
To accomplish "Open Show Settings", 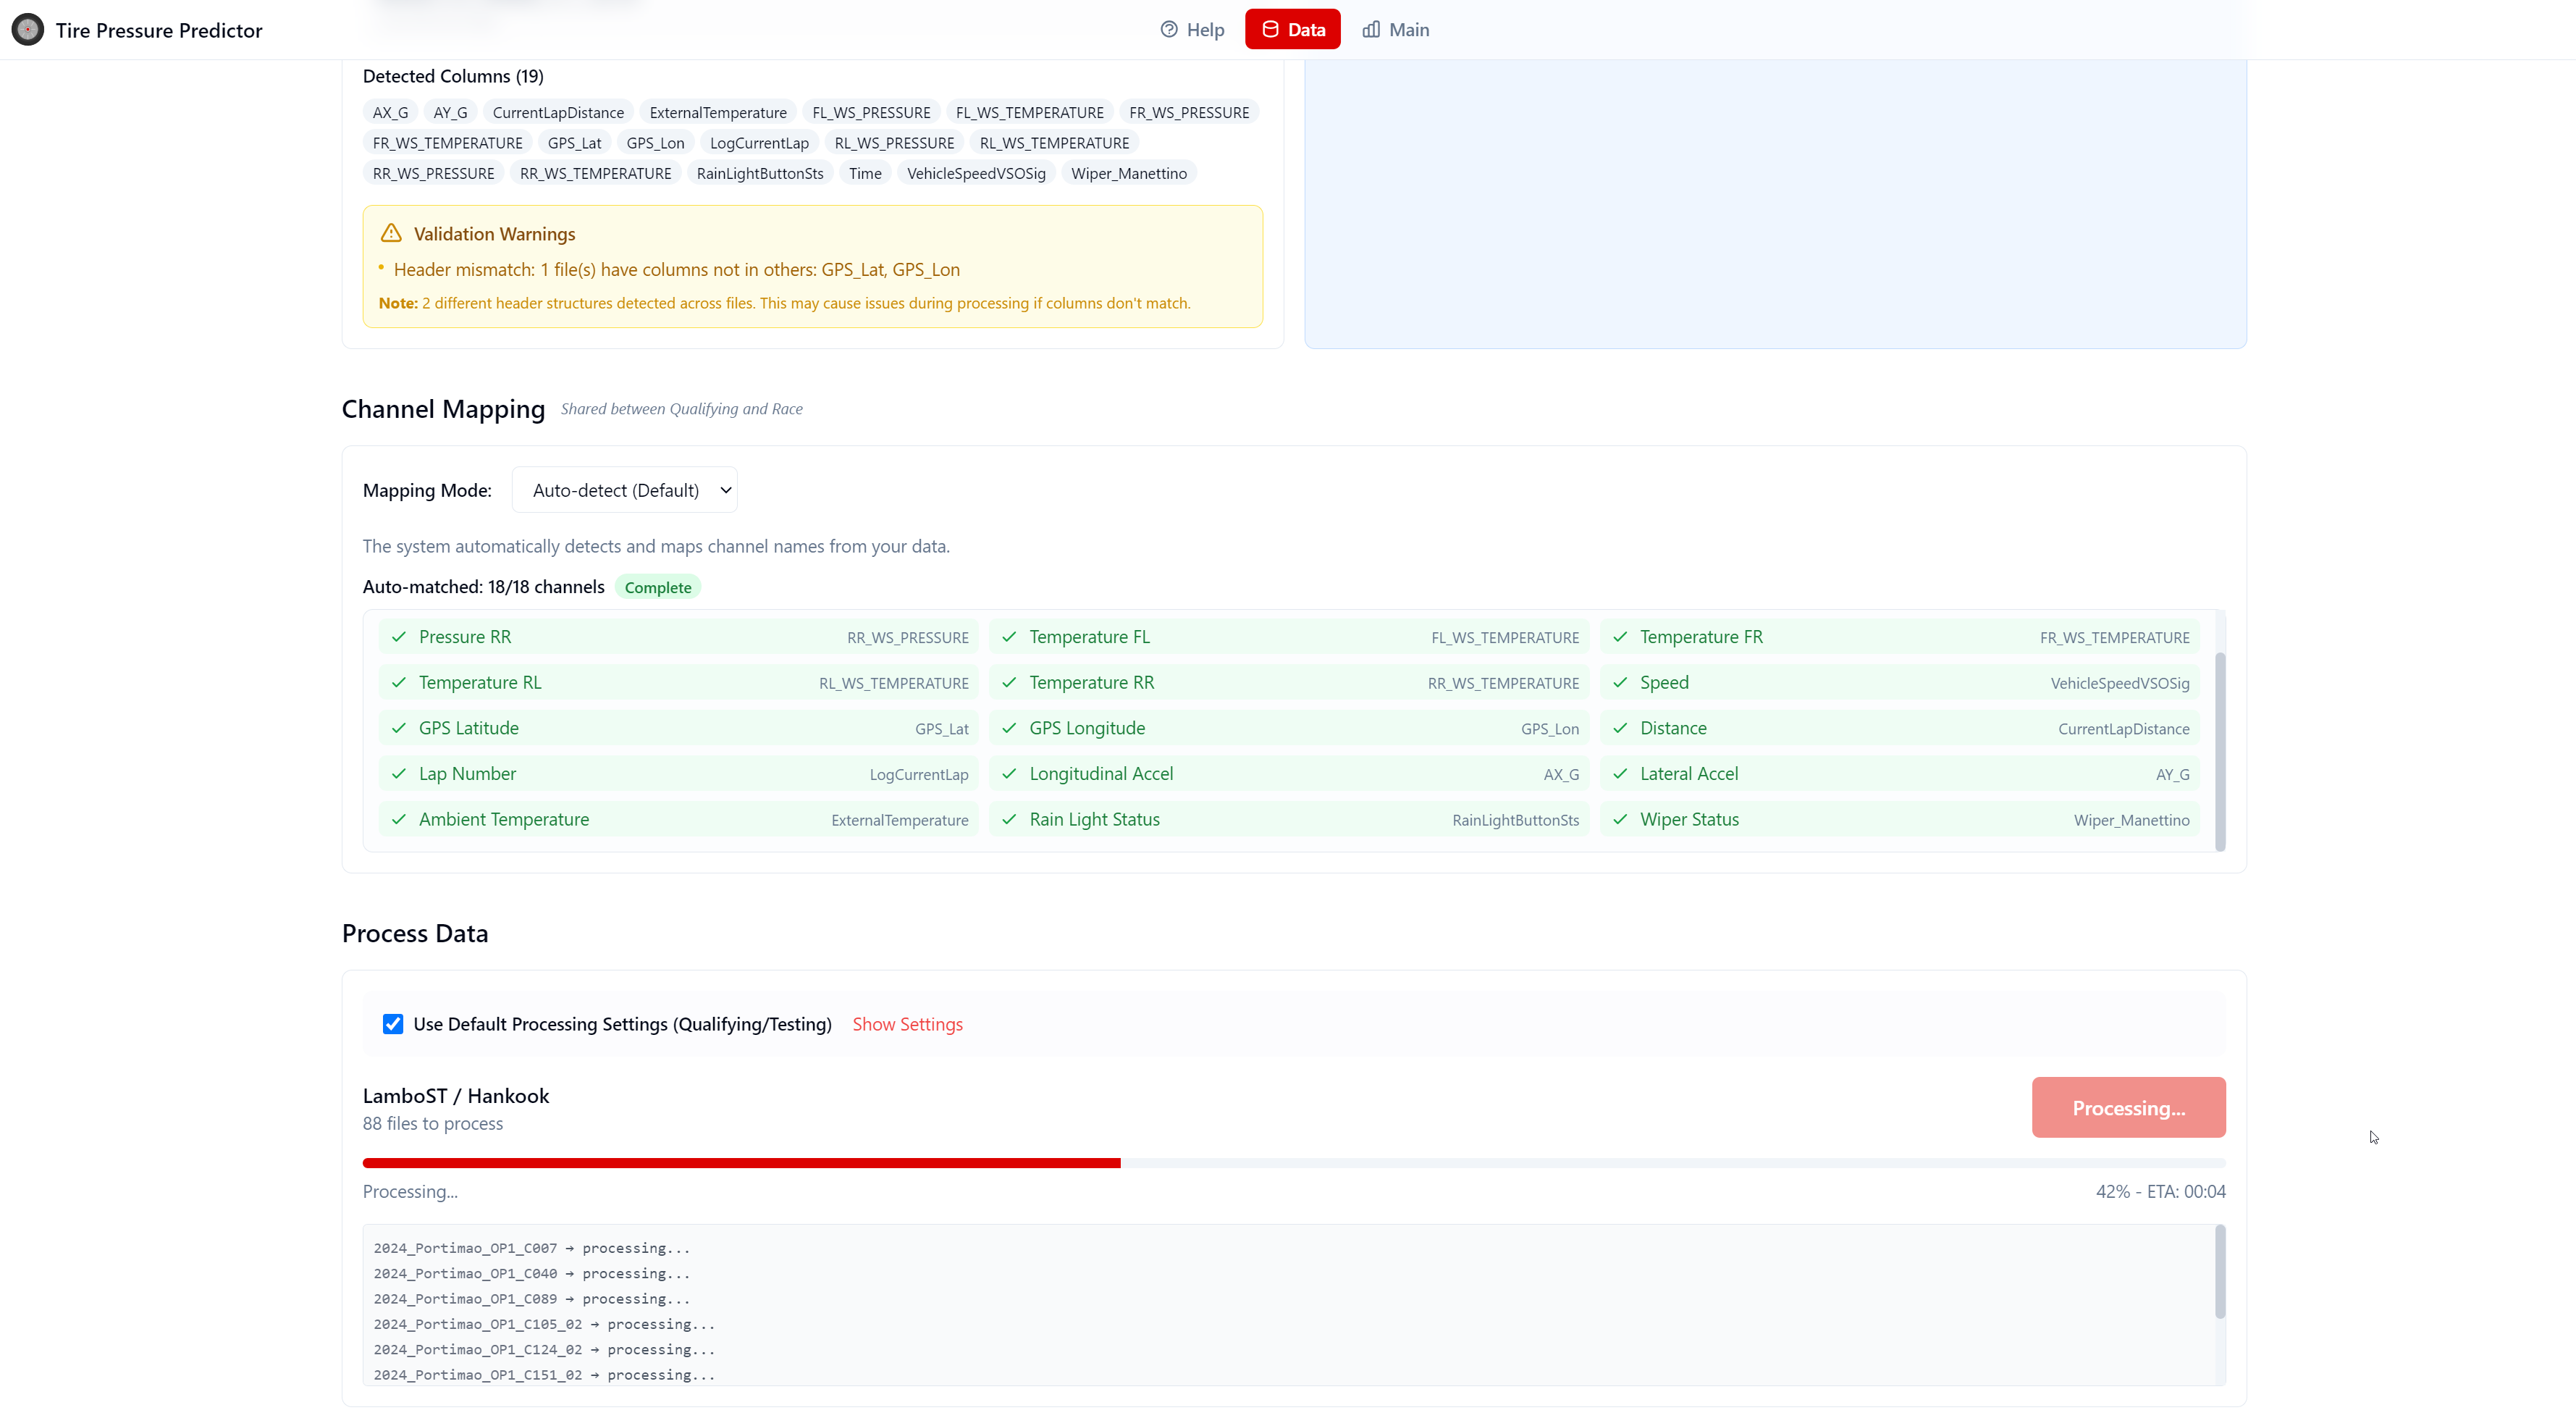I will [907, 1023].
